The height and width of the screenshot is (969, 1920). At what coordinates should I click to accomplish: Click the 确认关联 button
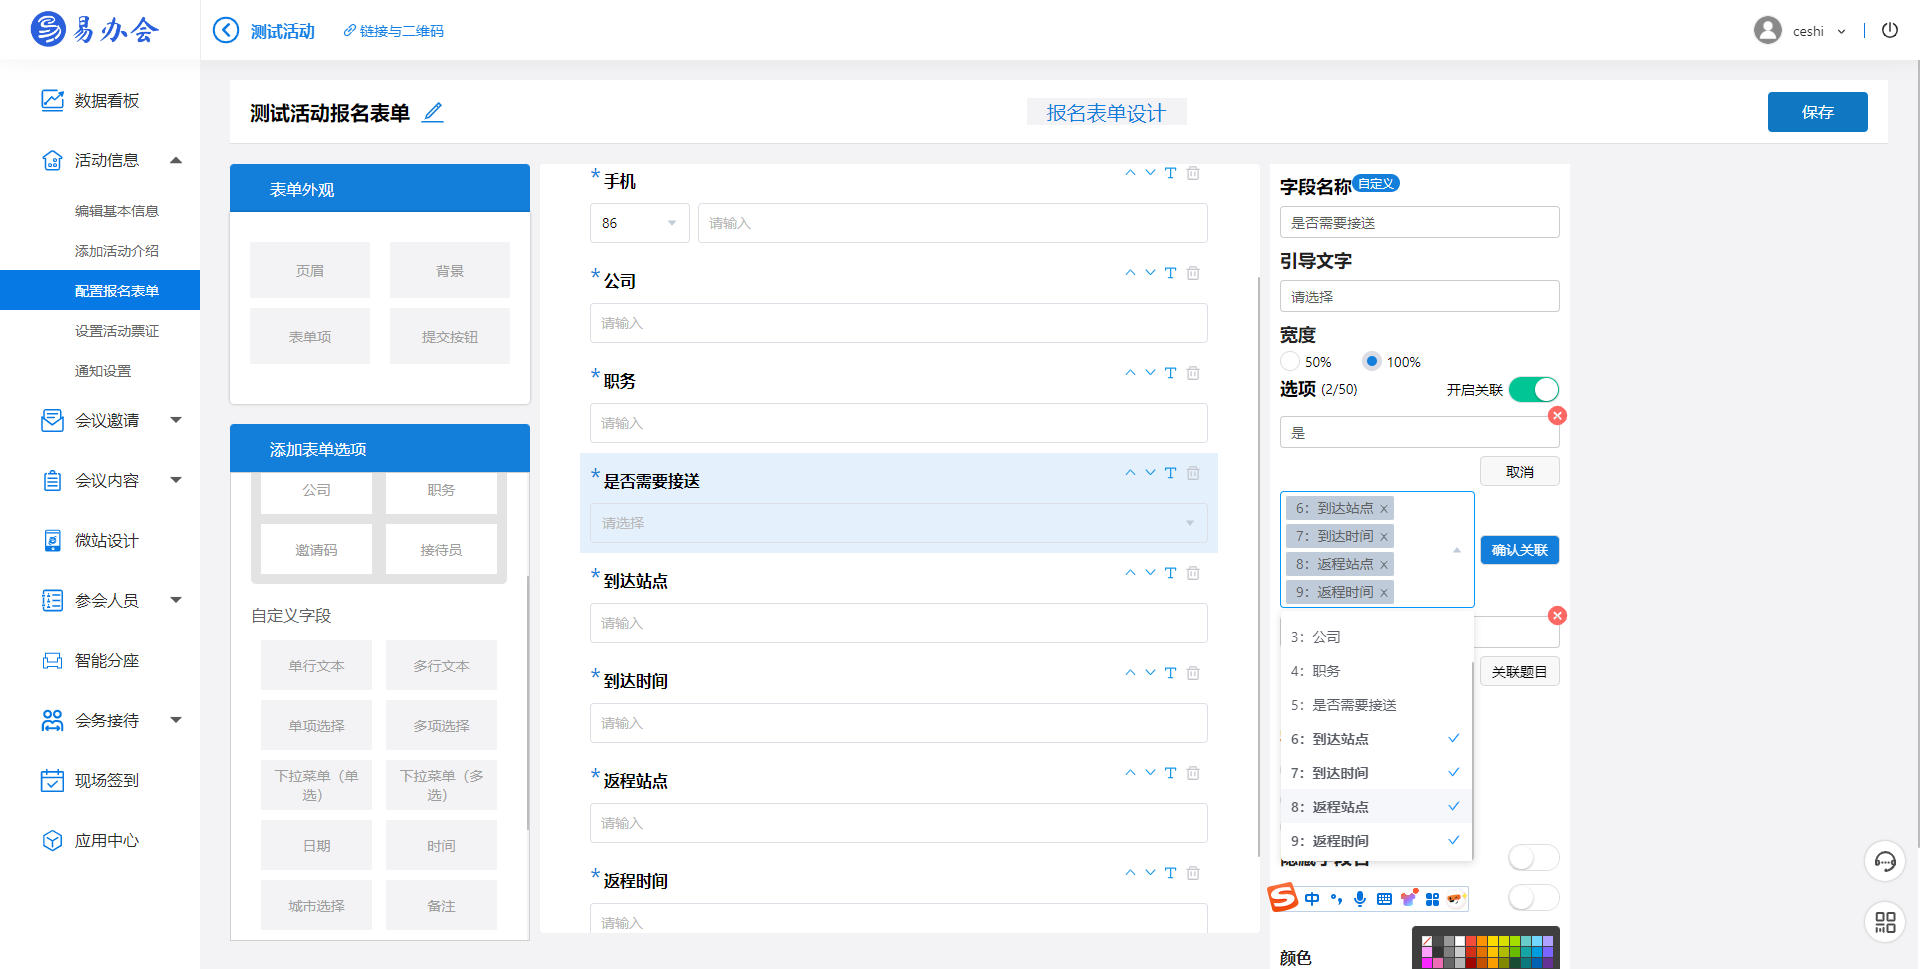(1519, 550)
